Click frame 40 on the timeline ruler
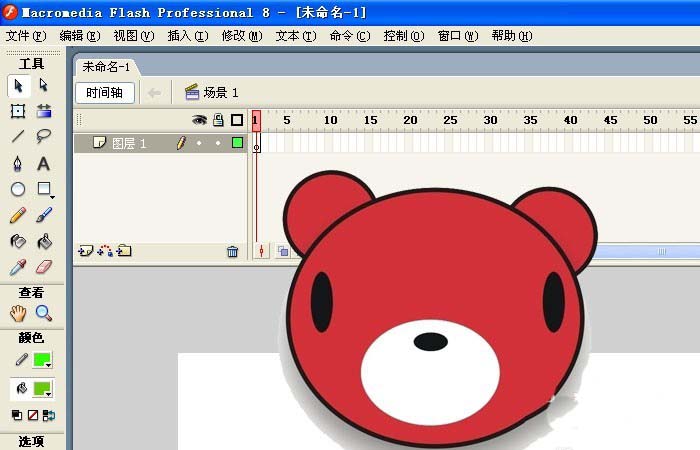Screen dimensions: 700x450 click(570, 120)
